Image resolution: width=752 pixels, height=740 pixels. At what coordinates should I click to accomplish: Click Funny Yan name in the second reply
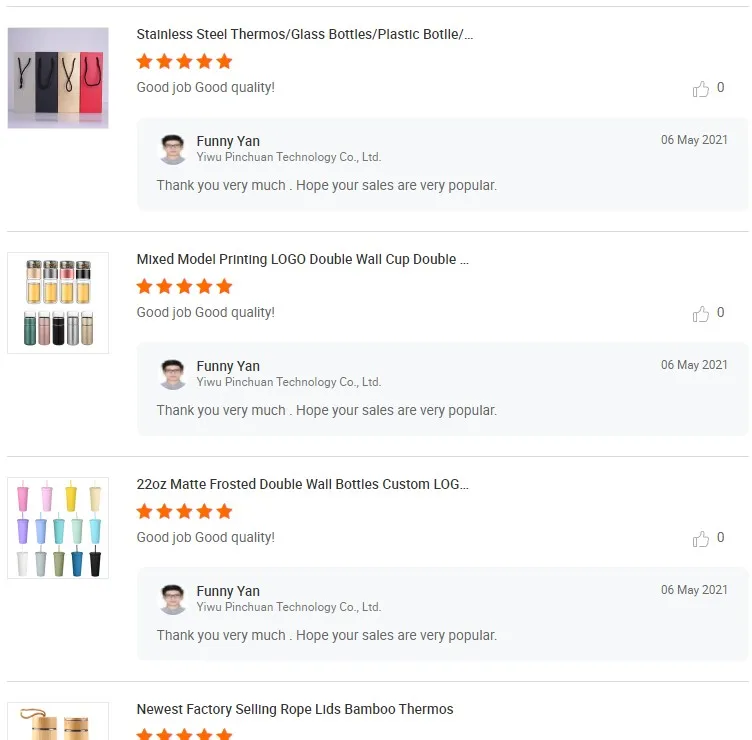pyautogui.click(x=228, y=366)
